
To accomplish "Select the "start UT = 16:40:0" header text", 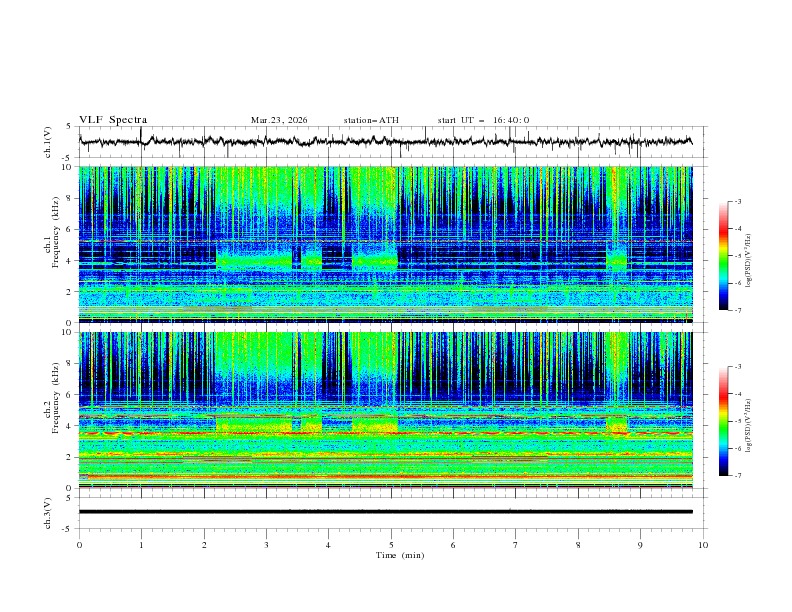I will click(483, 120).
